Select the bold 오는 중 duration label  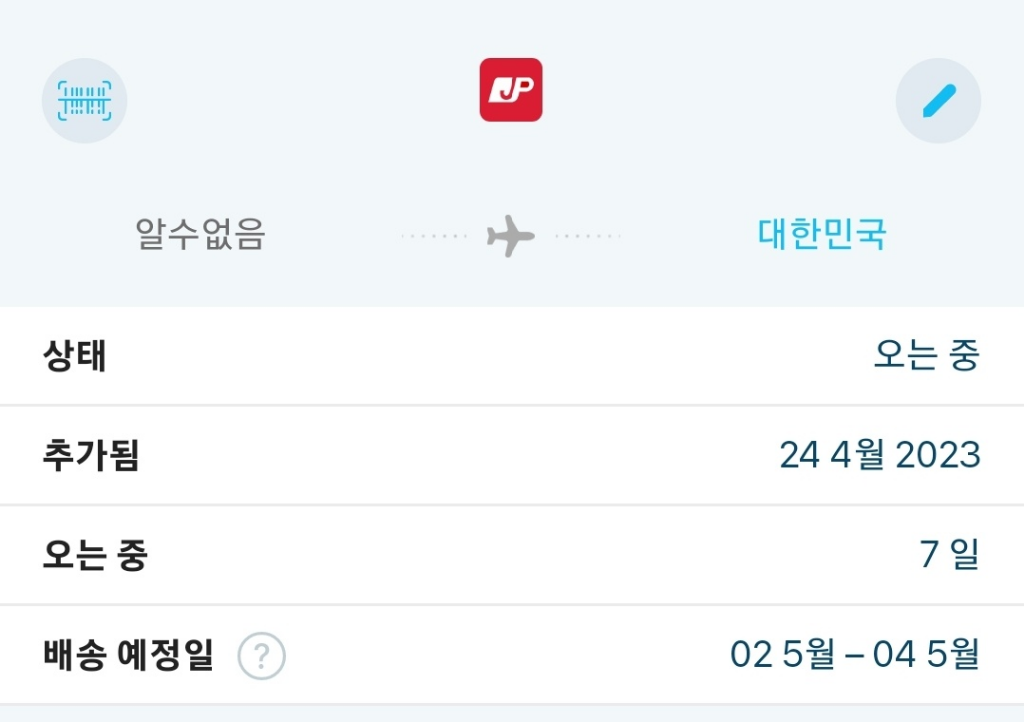(95, 555)
